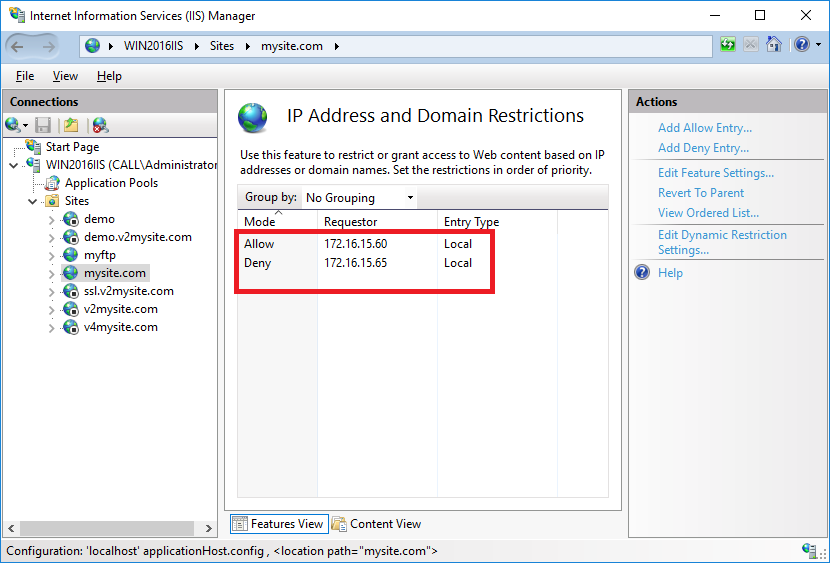The image size is (830, 563).
Task: Click Connections horizontal scrollbar left arrow
Action: click(11, 528)
